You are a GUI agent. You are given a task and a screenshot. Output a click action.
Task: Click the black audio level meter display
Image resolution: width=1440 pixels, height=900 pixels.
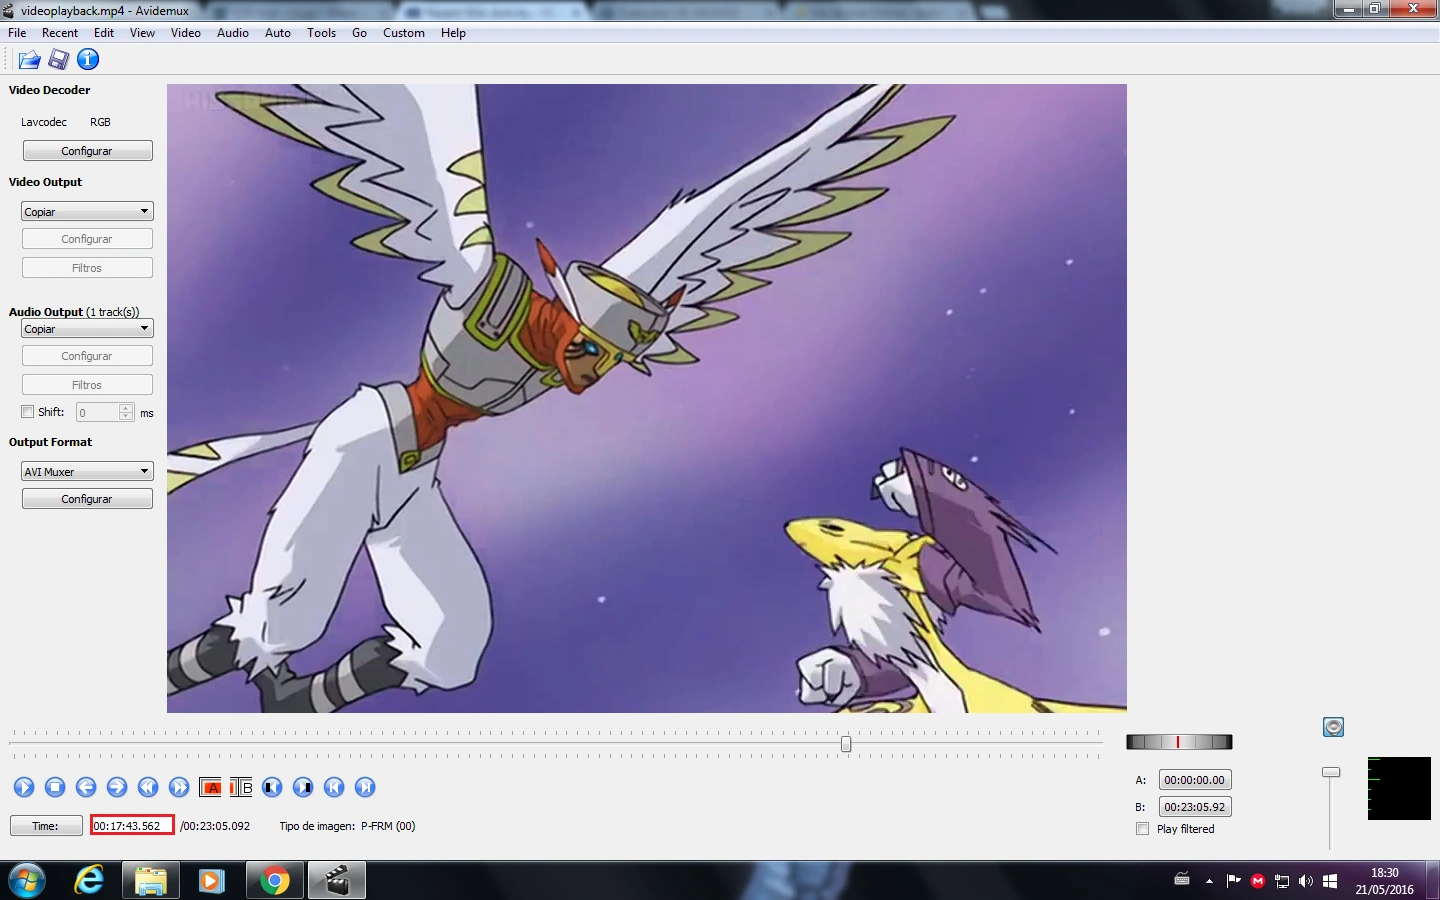pyautogui.click(x=1399, y=788)
